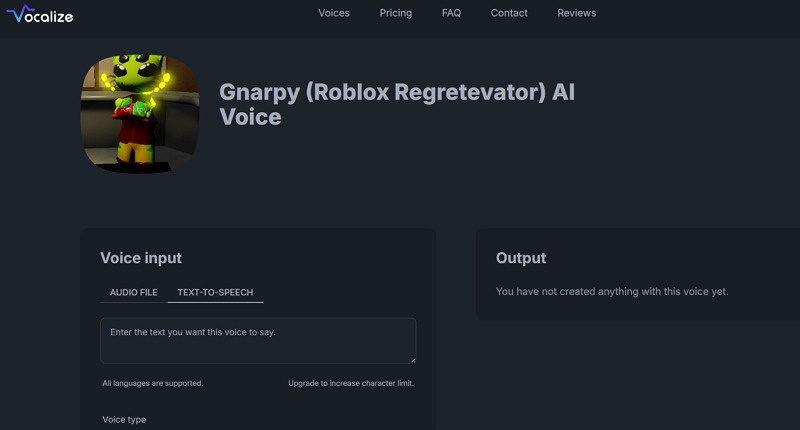The width and height of the screenshot is (800, 430).
Task: Click the 'Output' heading
Action: click(521, 258)
